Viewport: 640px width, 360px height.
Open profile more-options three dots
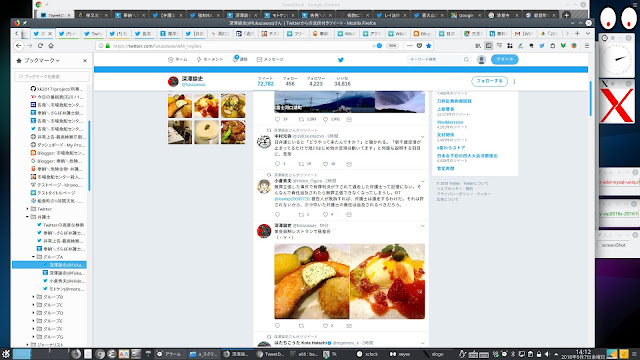(x=514, y=81)
